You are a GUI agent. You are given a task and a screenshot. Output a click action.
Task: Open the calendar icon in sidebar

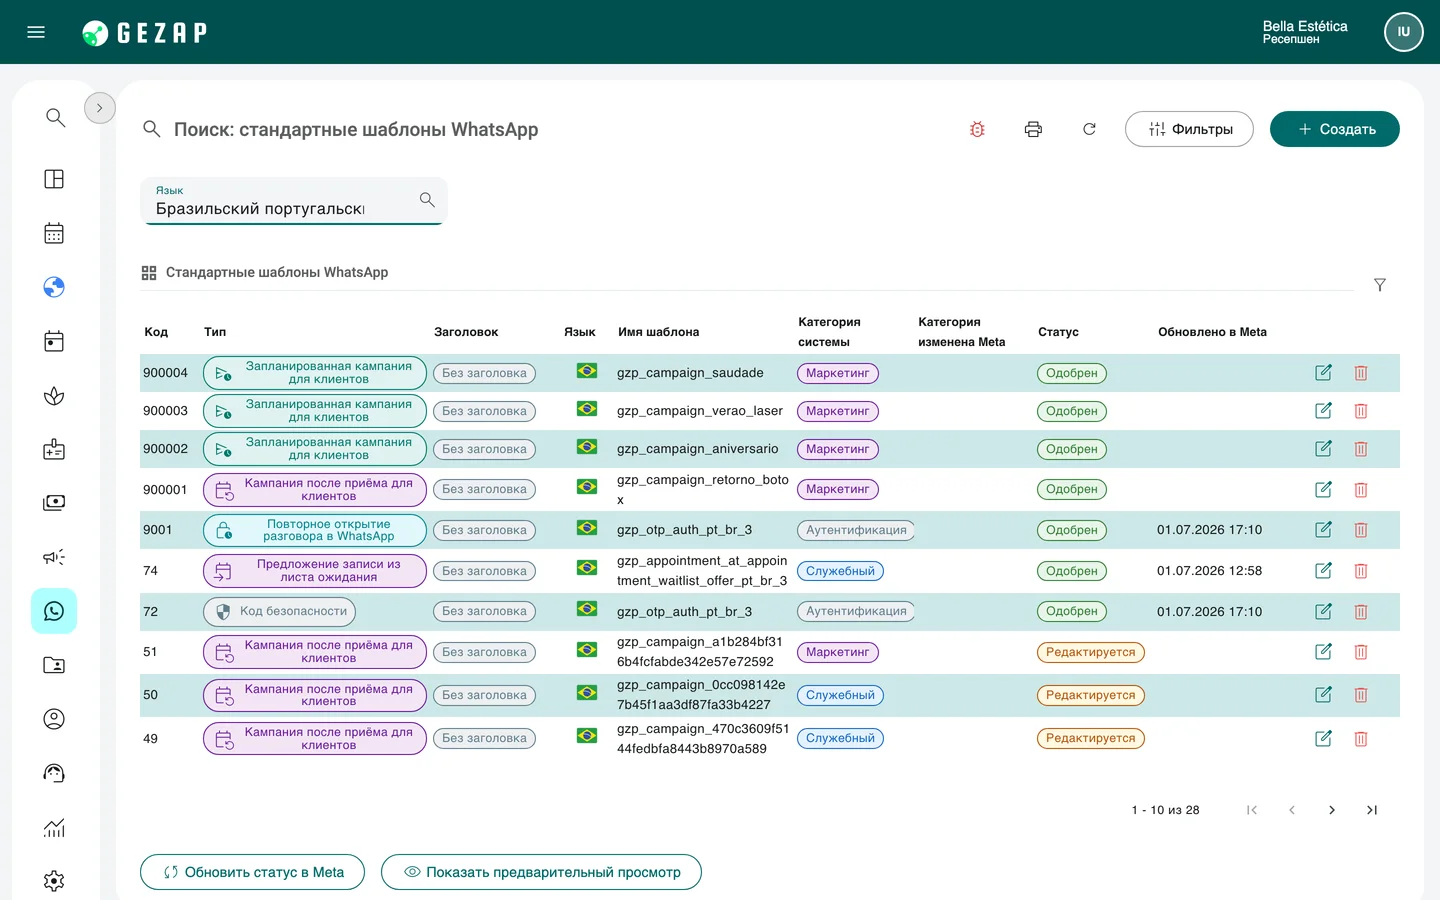coord(54,233)
